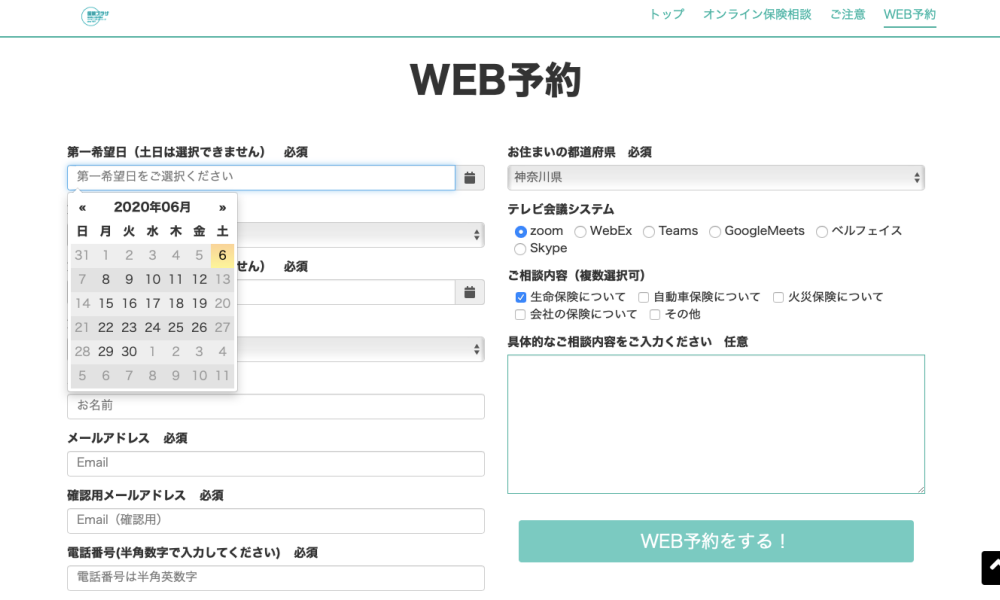Select the Skype radio option
1000x600 pixels.
coord(520,249)
